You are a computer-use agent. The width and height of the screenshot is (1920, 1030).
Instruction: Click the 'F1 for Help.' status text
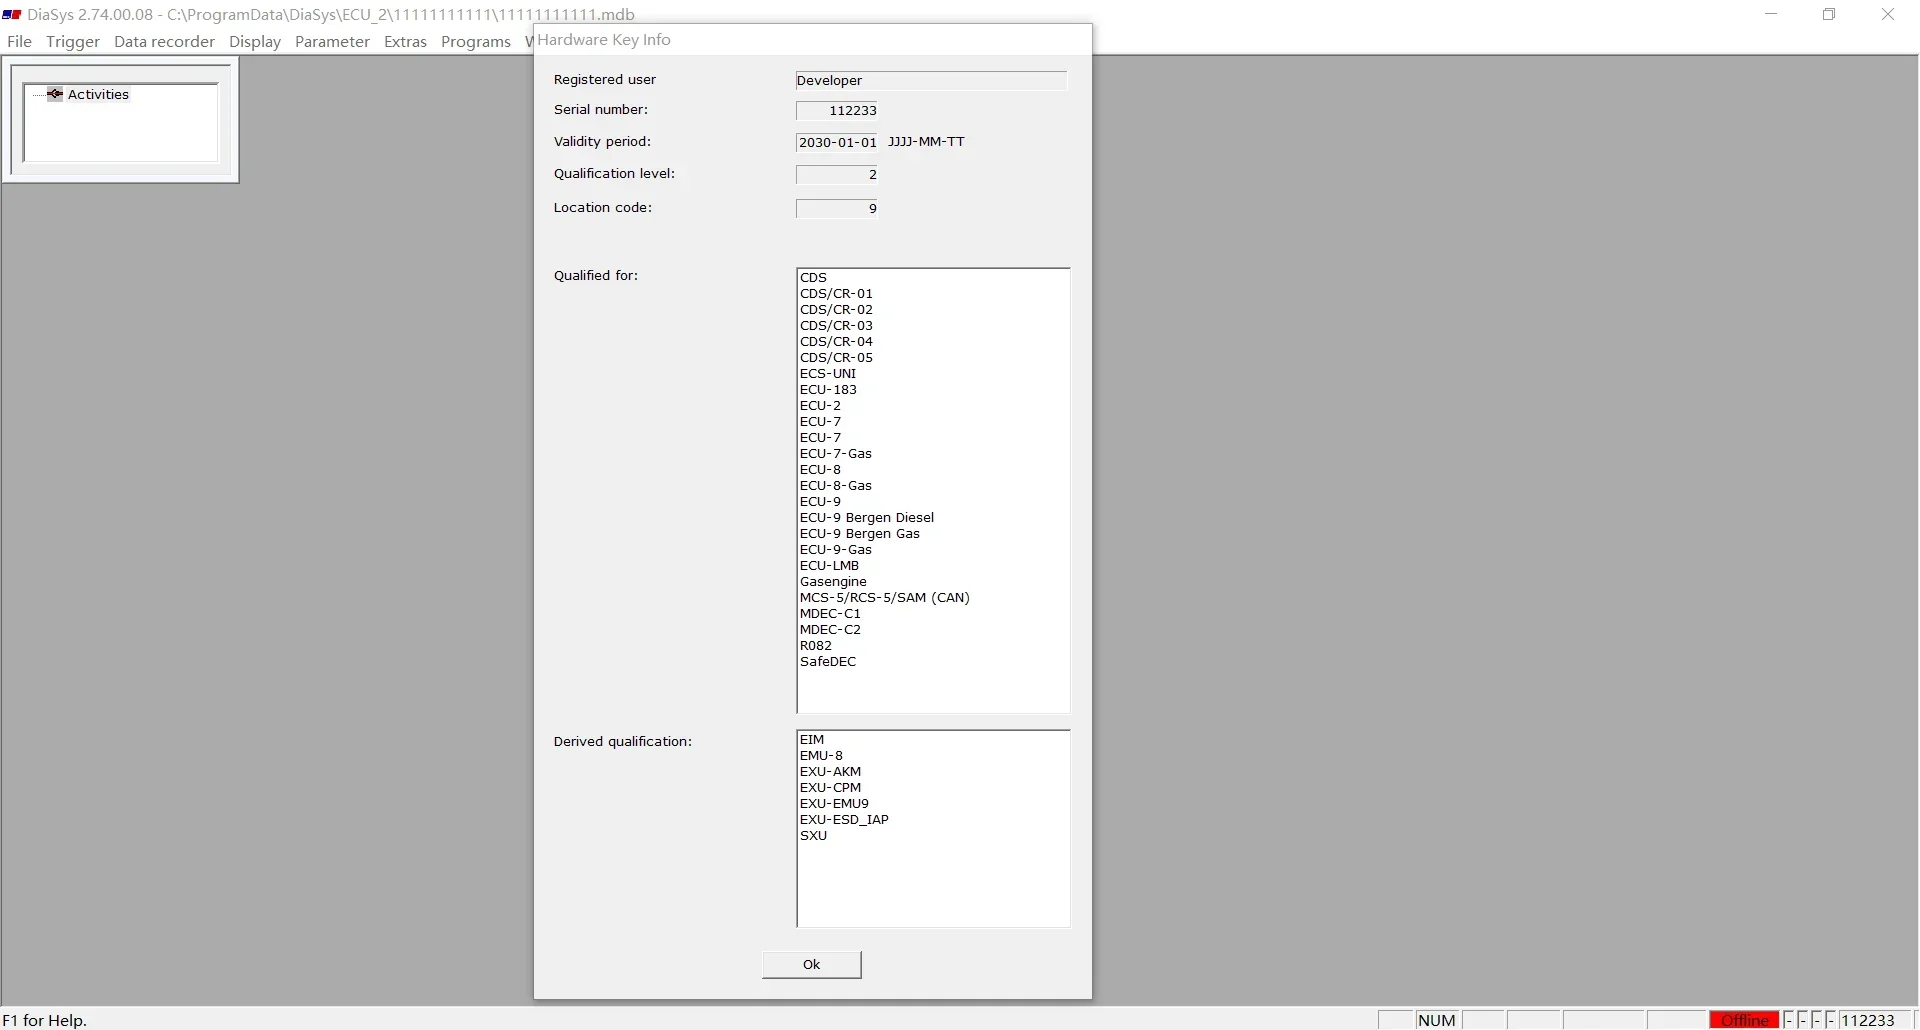(45, 1020)
